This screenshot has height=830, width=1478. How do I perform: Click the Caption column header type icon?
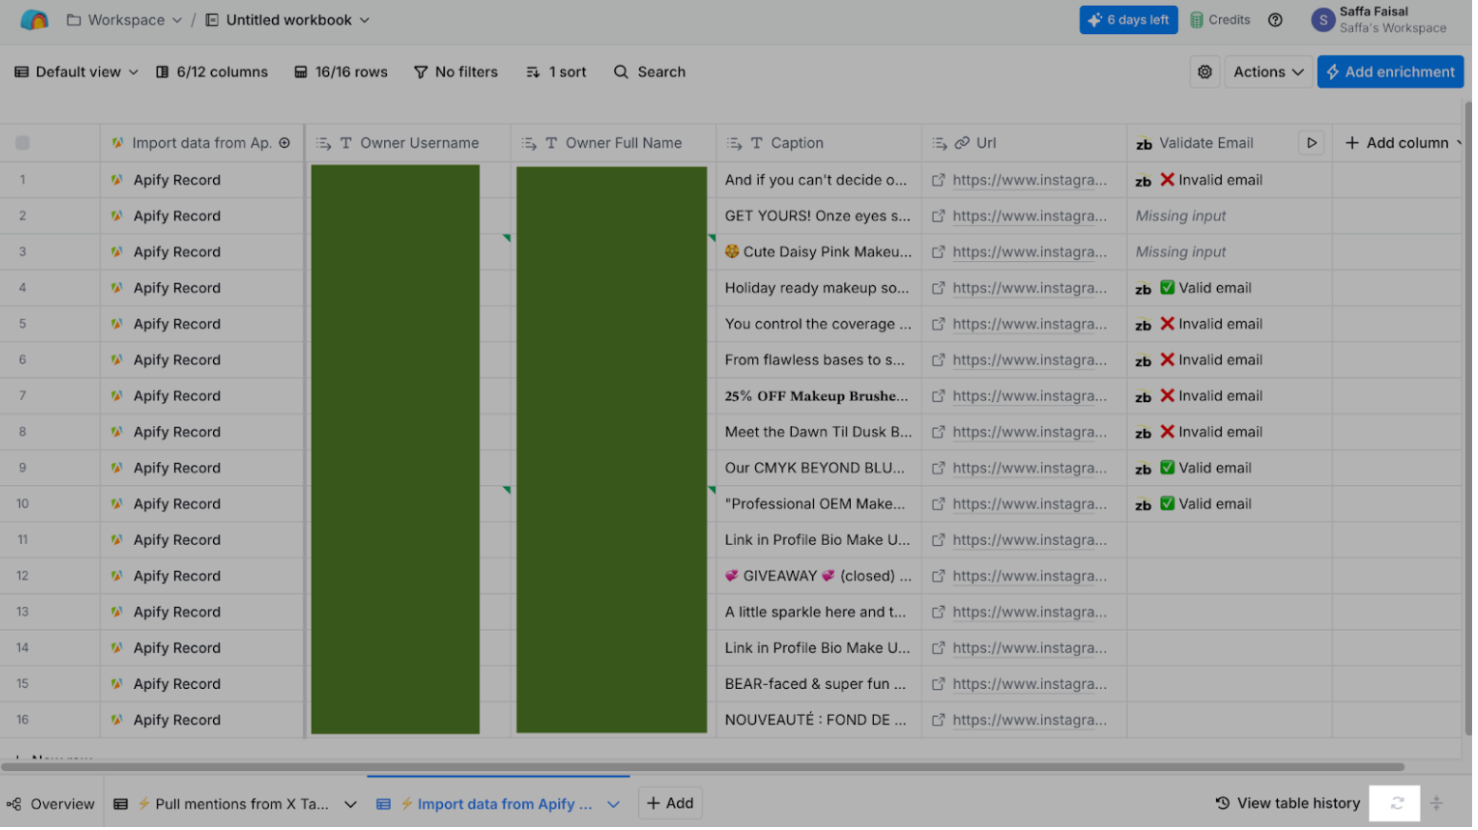[759, 144]
